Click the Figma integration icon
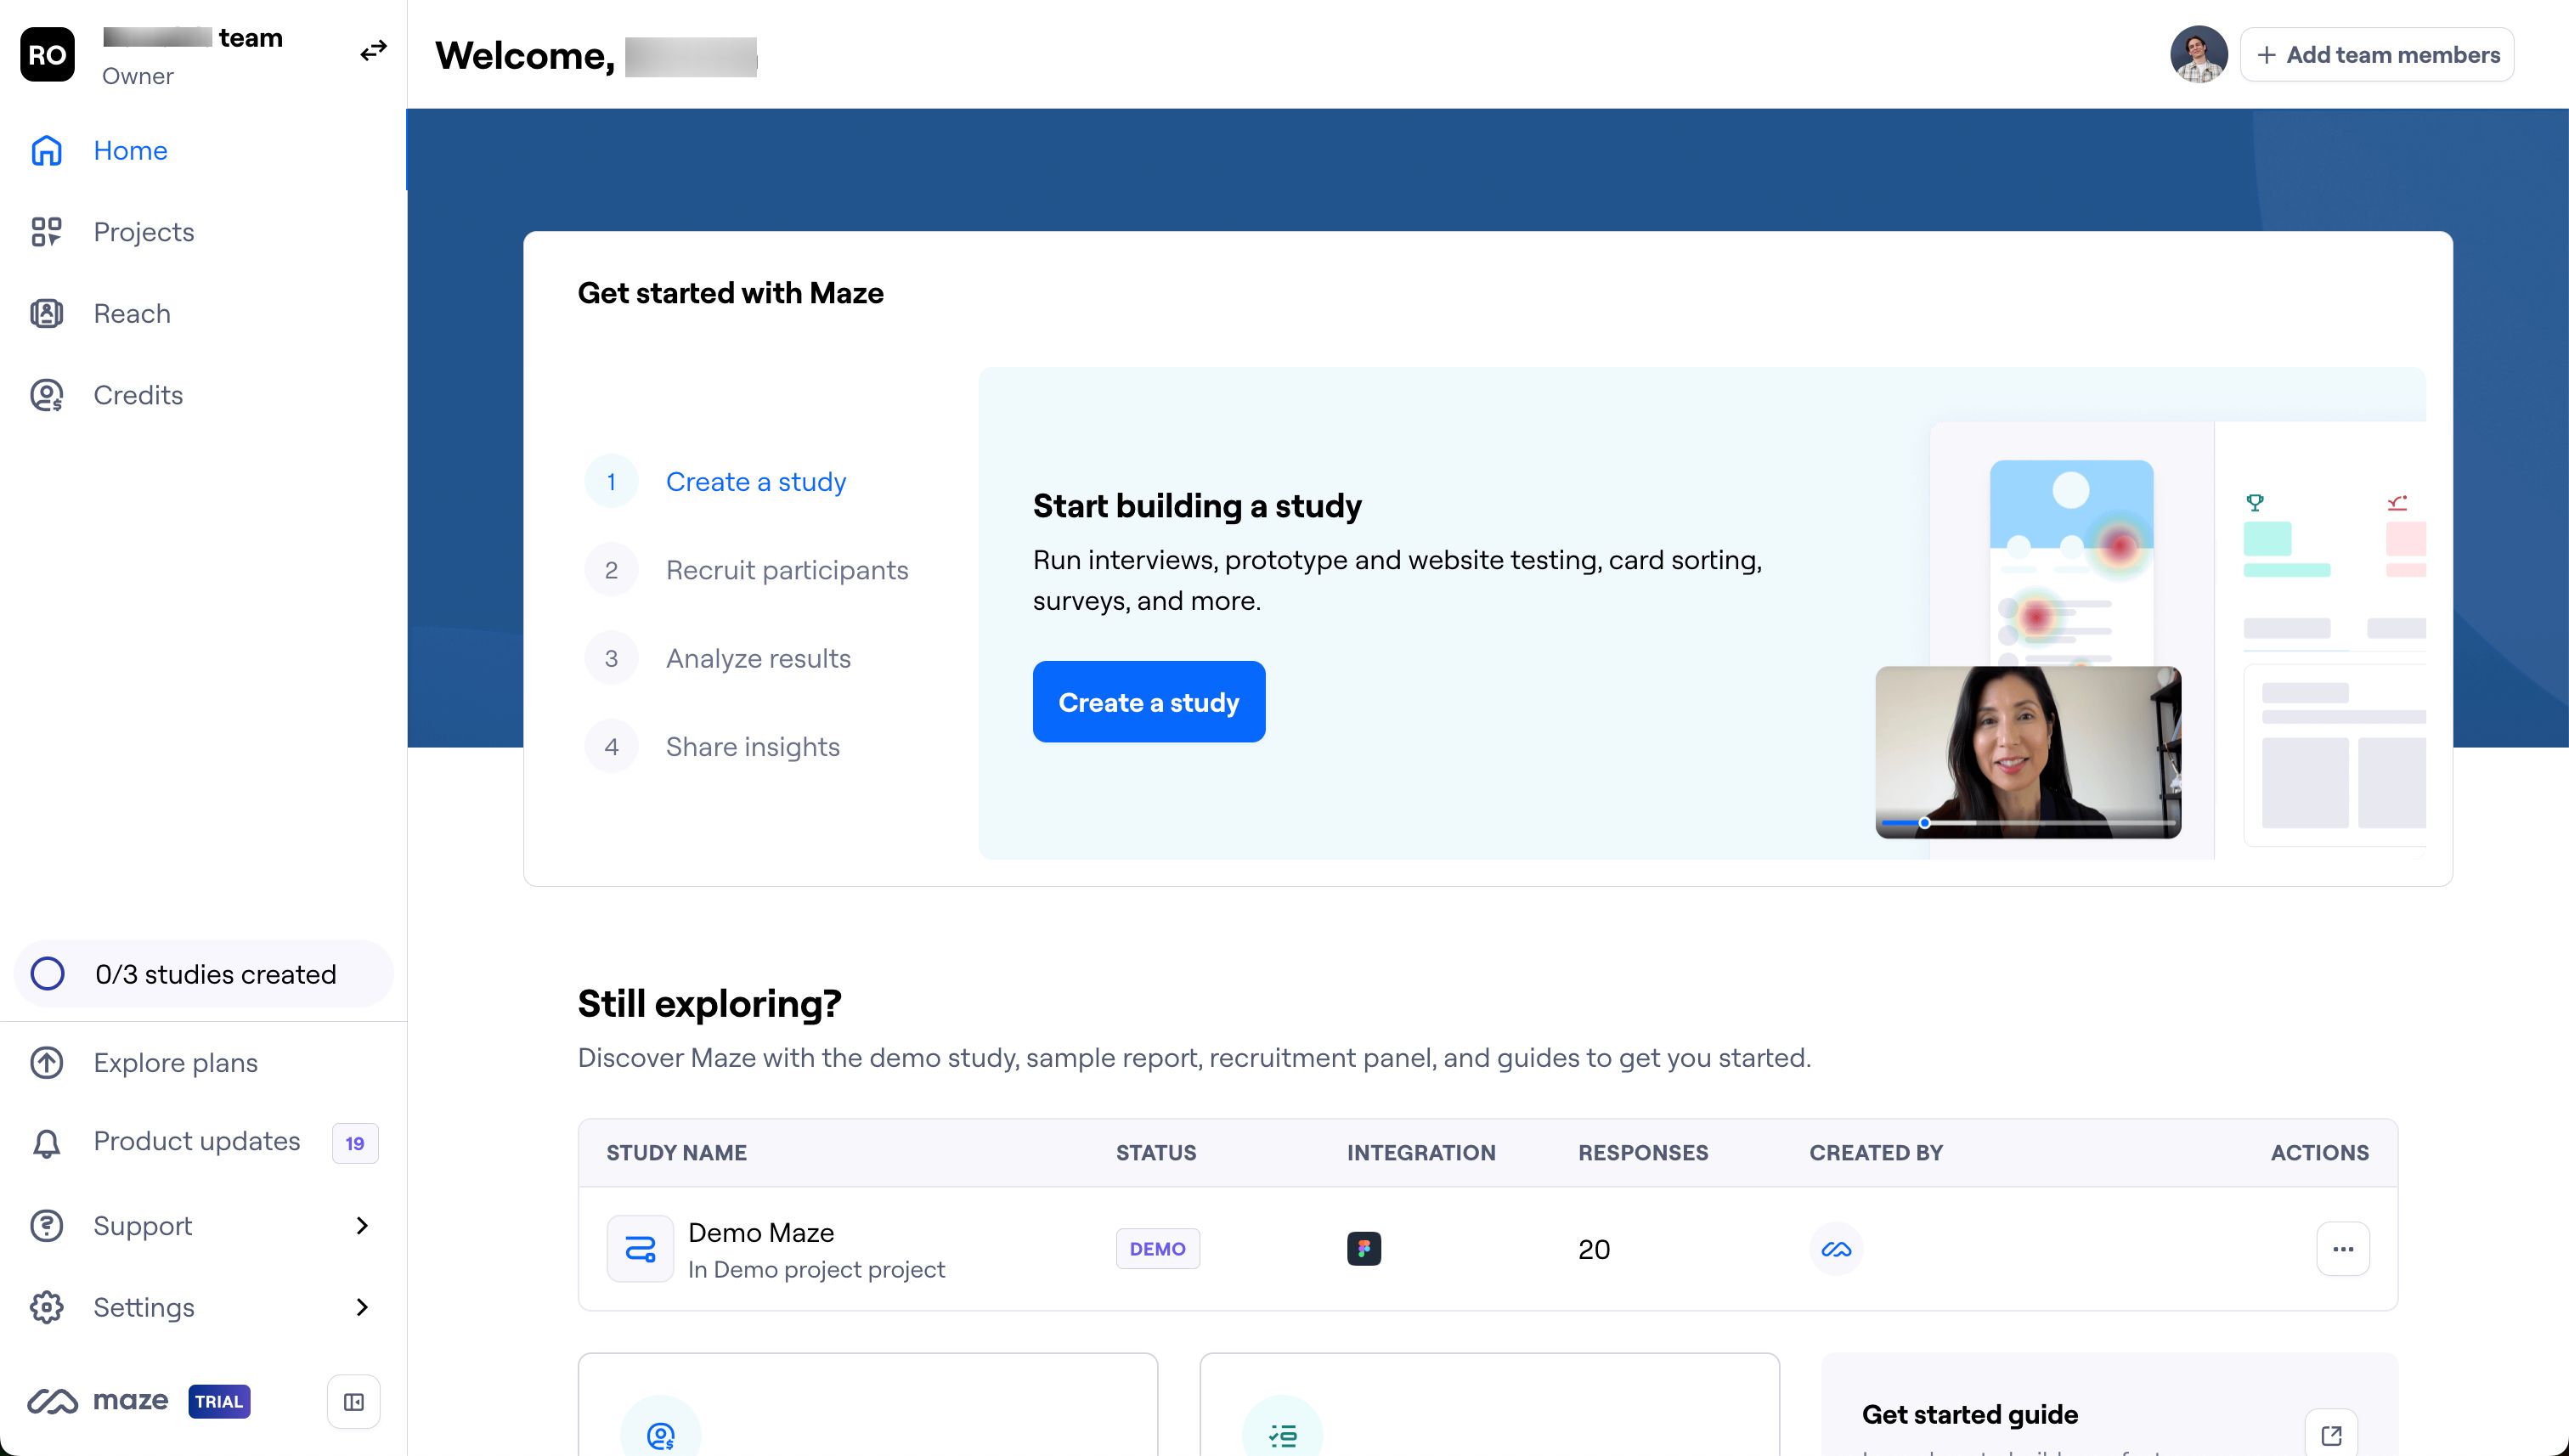The width and height of the screenshot is (2569, 1456). coord(1364,1248)
